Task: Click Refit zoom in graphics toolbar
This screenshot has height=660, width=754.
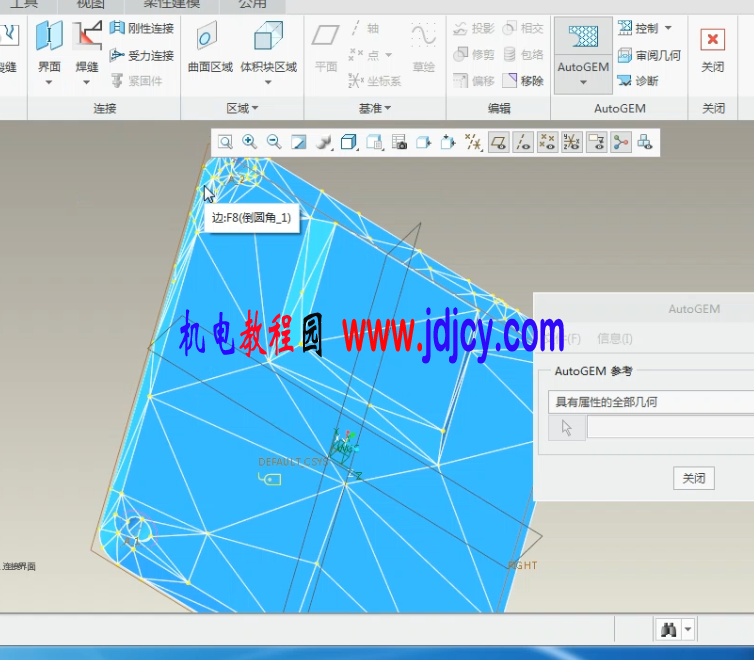Action: click(x=225, y=142)
